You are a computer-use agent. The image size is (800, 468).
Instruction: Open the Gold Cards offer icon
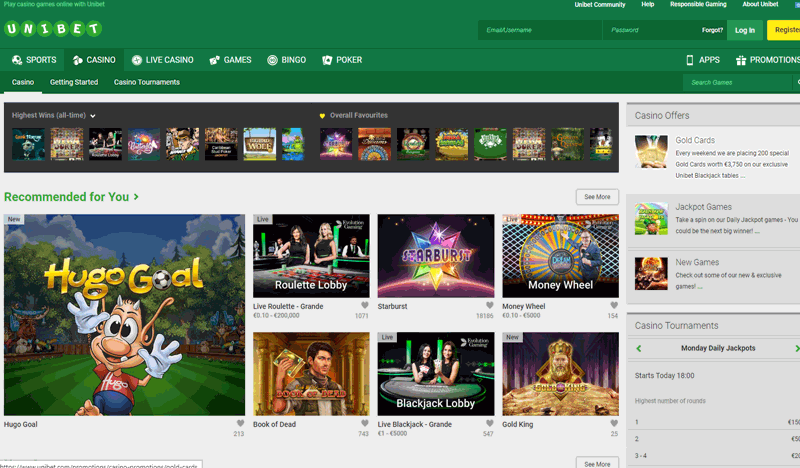pyautogui.click(x=651, y=153)
